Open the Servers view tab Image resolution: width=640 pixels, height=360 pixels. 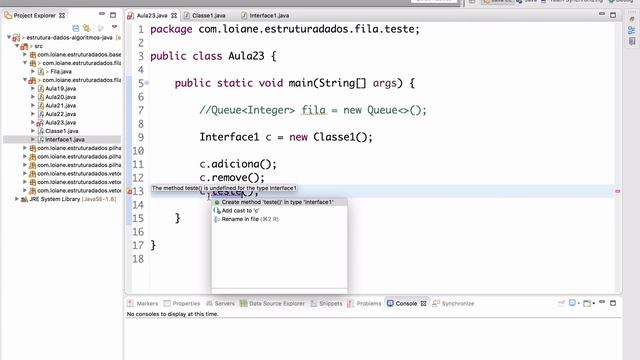(220, 304)
